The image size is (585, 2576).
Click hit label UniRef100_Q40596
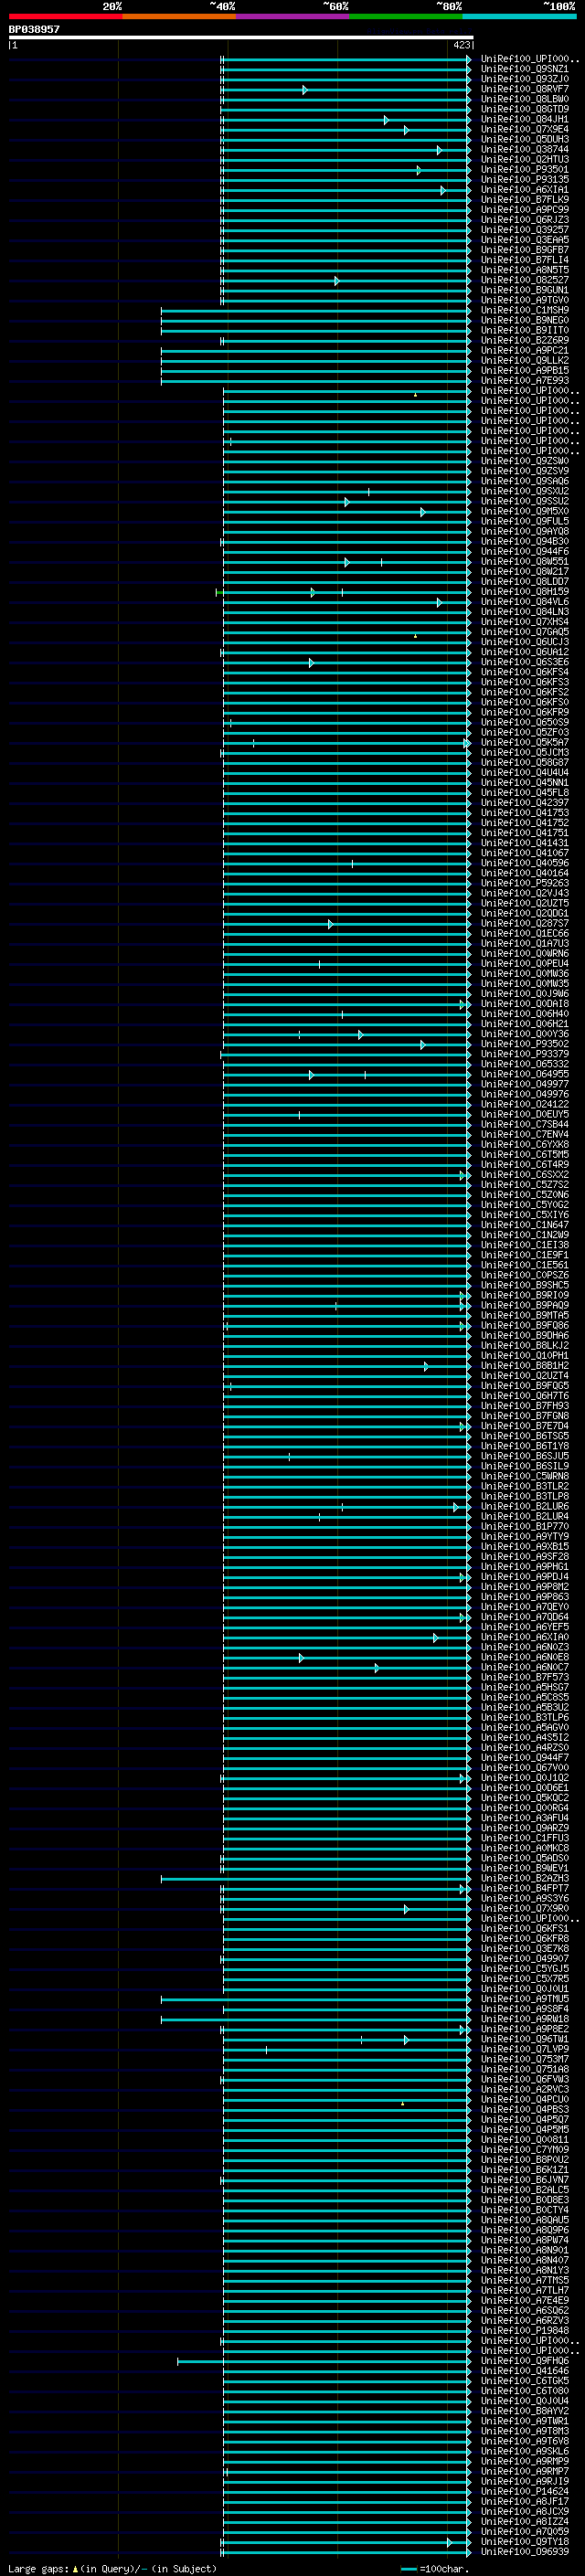[525, 863]
